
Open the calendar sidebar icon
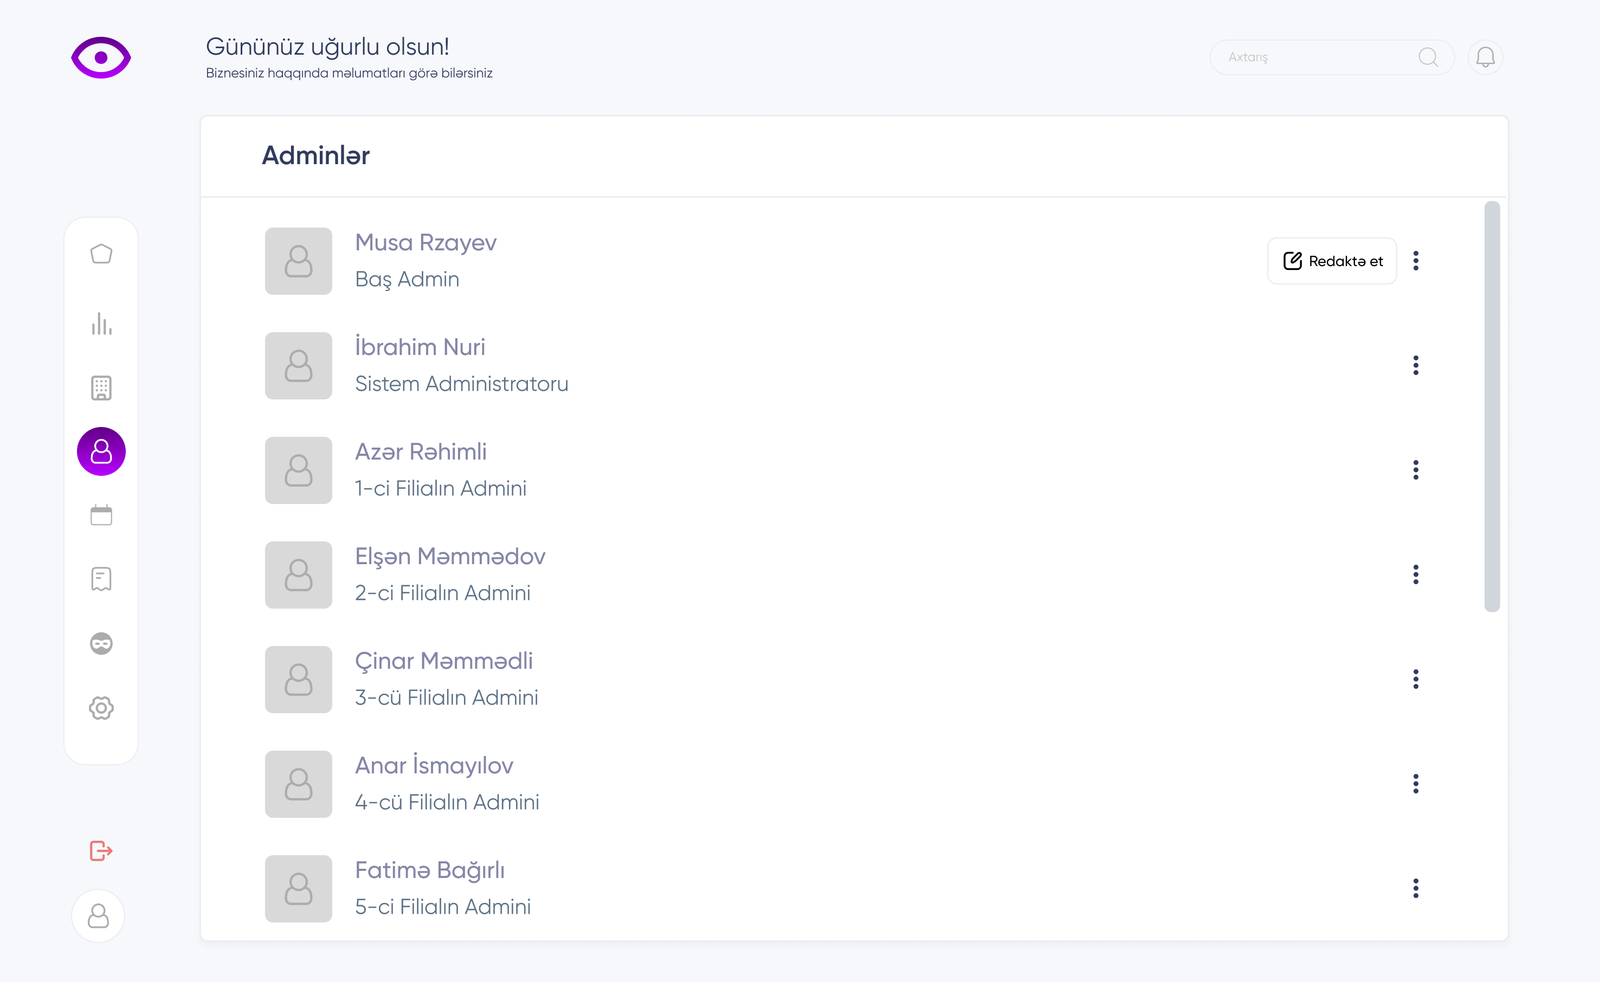101,516
